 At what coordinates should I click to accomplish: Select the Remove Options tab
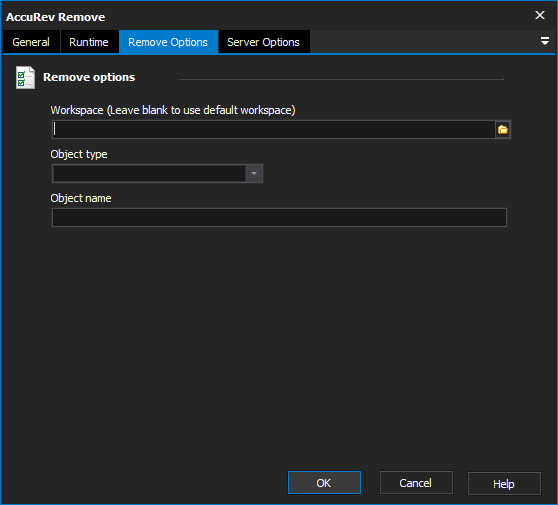[x=168, y=42]
